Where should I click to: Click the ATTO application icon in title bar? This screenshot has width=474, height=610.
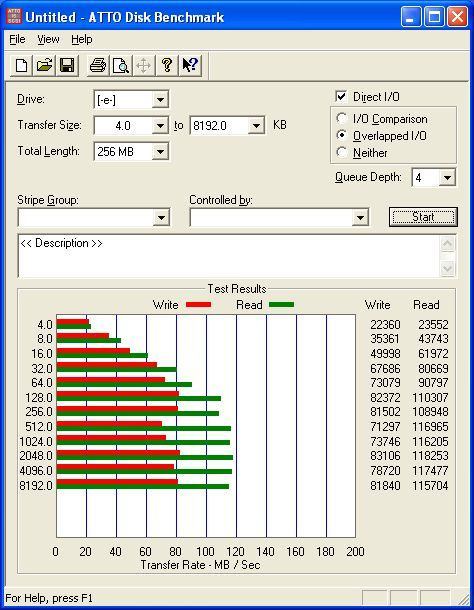tap(14, 16)
